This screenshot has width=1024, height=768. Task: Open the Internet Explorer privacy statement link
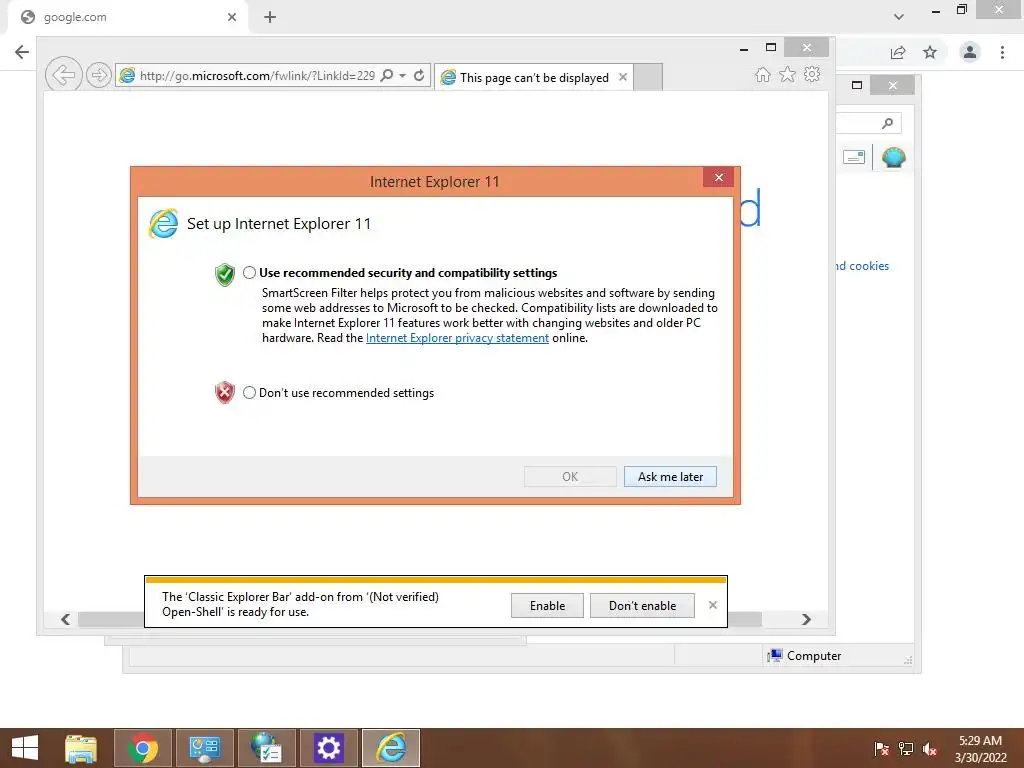pos(457,338)
